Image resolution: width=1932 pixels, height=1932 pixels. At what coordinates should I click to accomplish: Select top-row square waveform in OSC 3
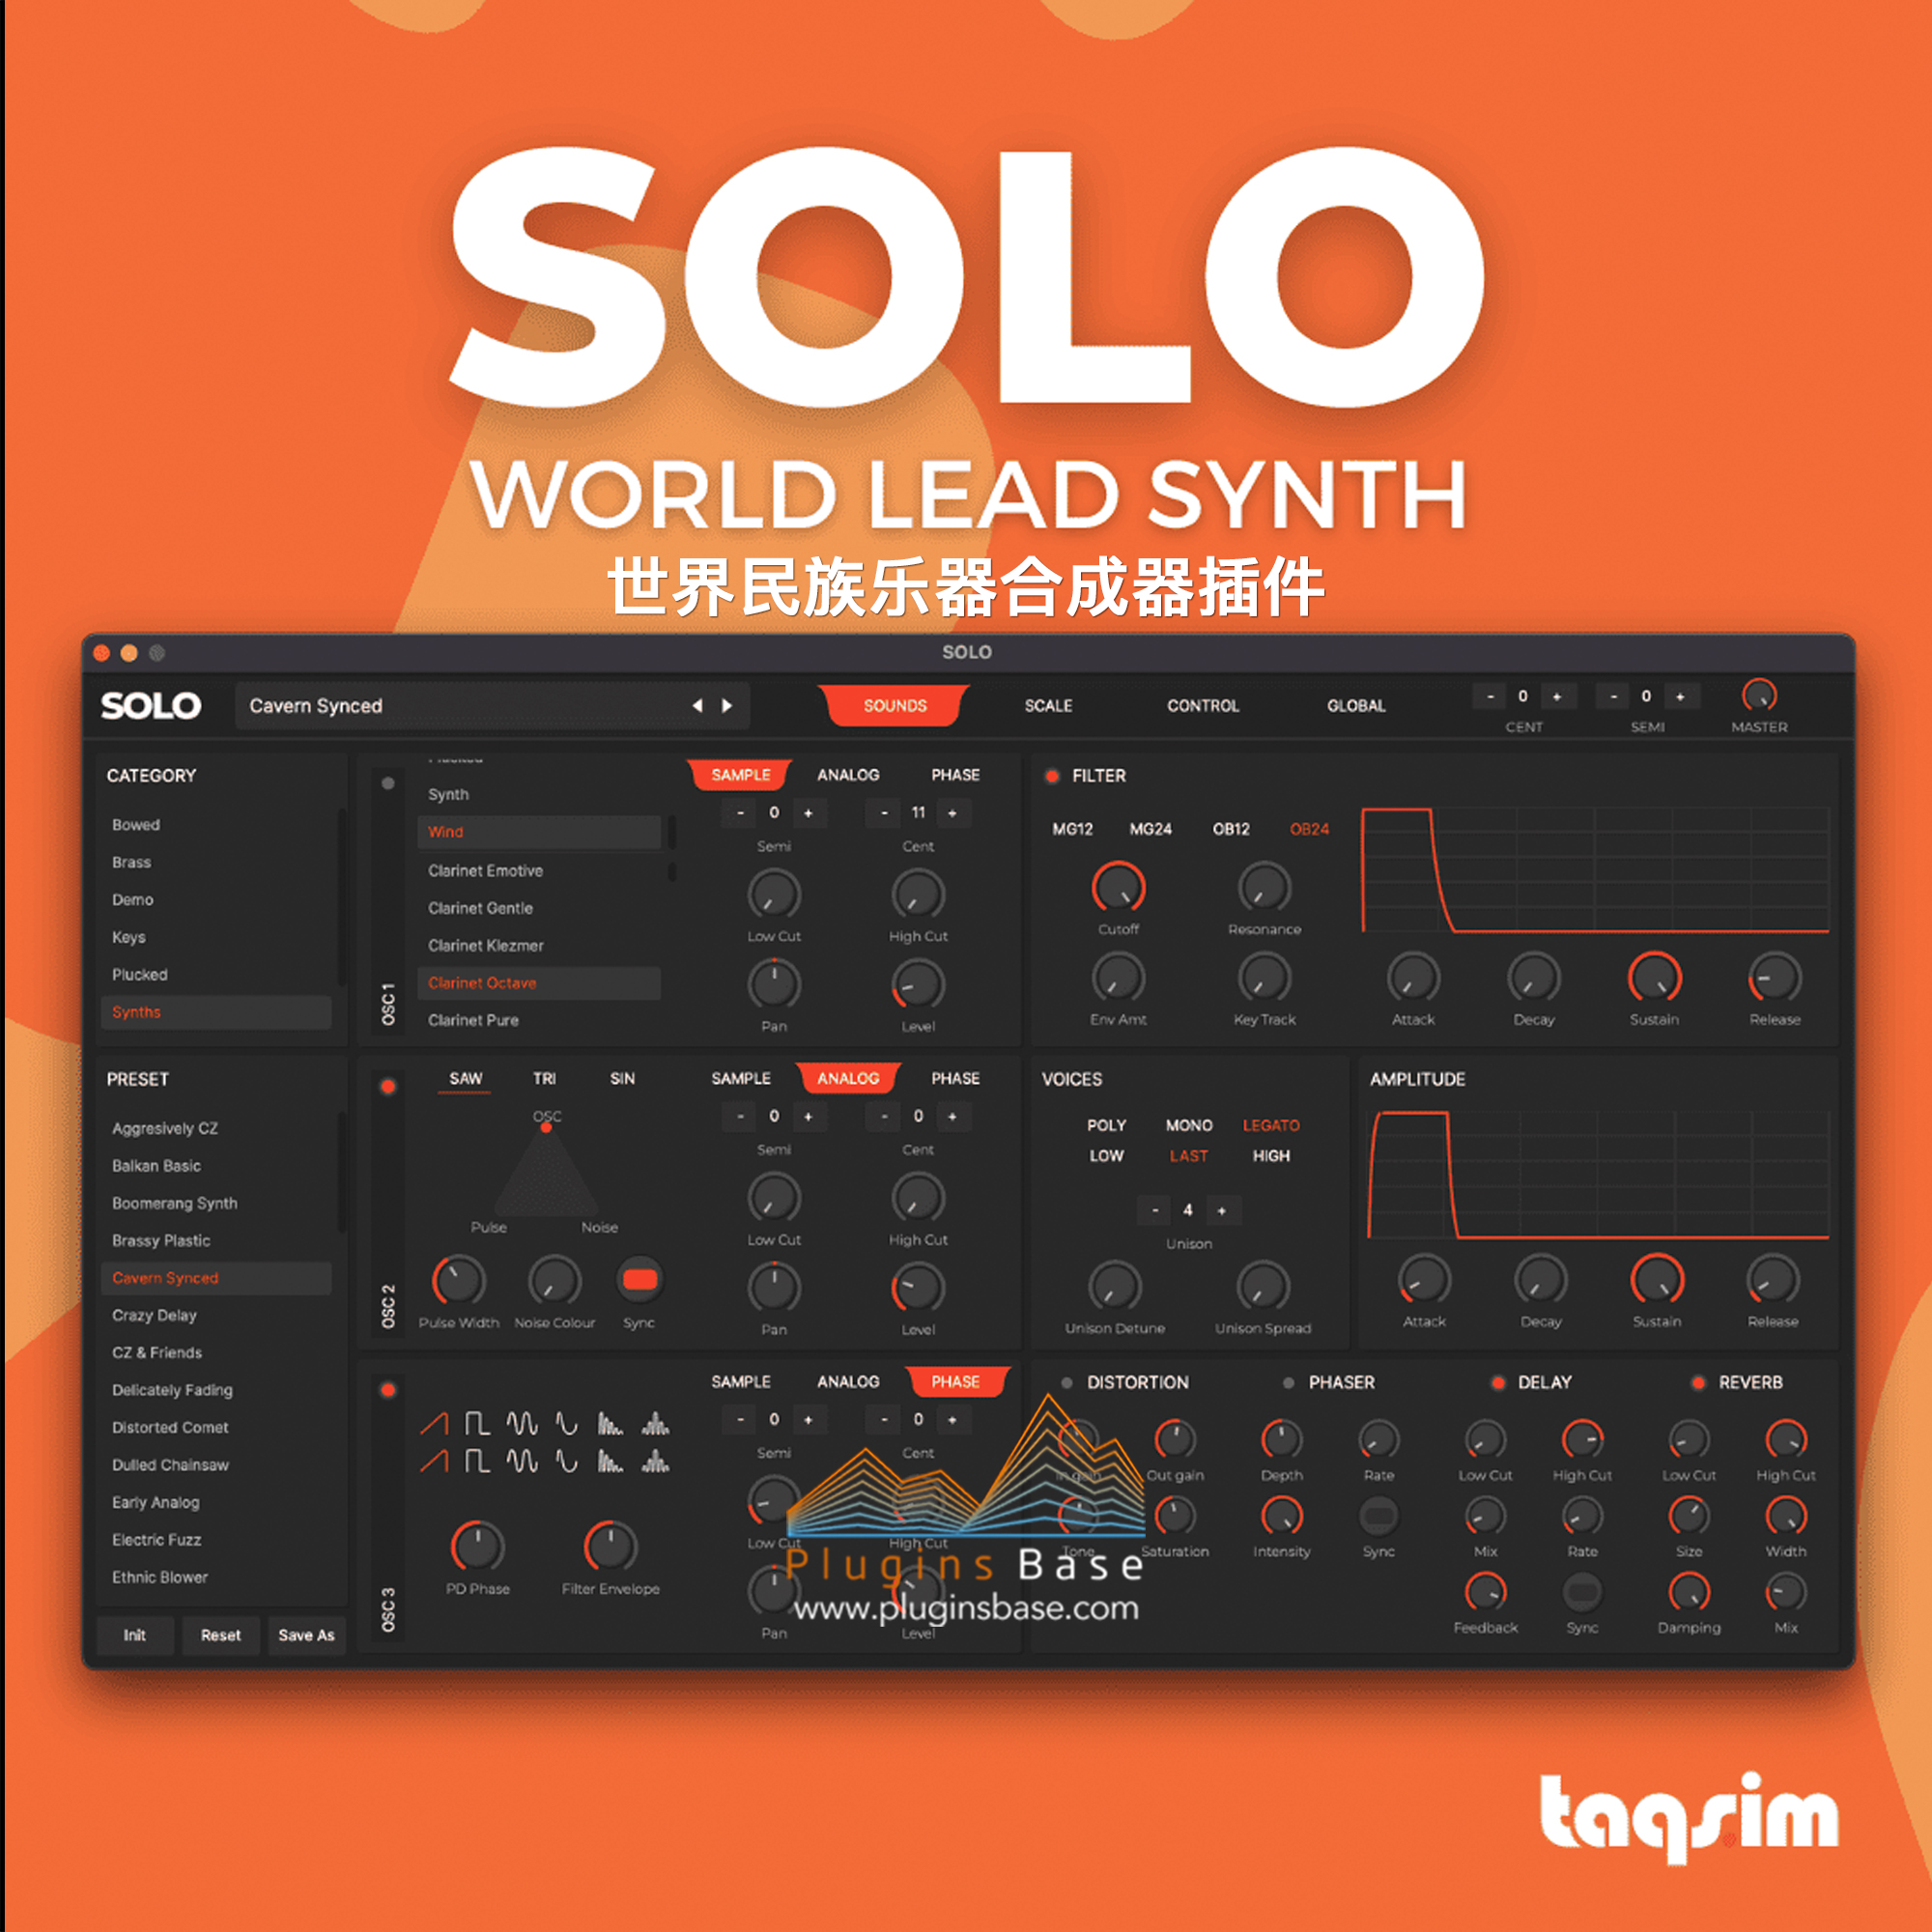point(478,1423)
